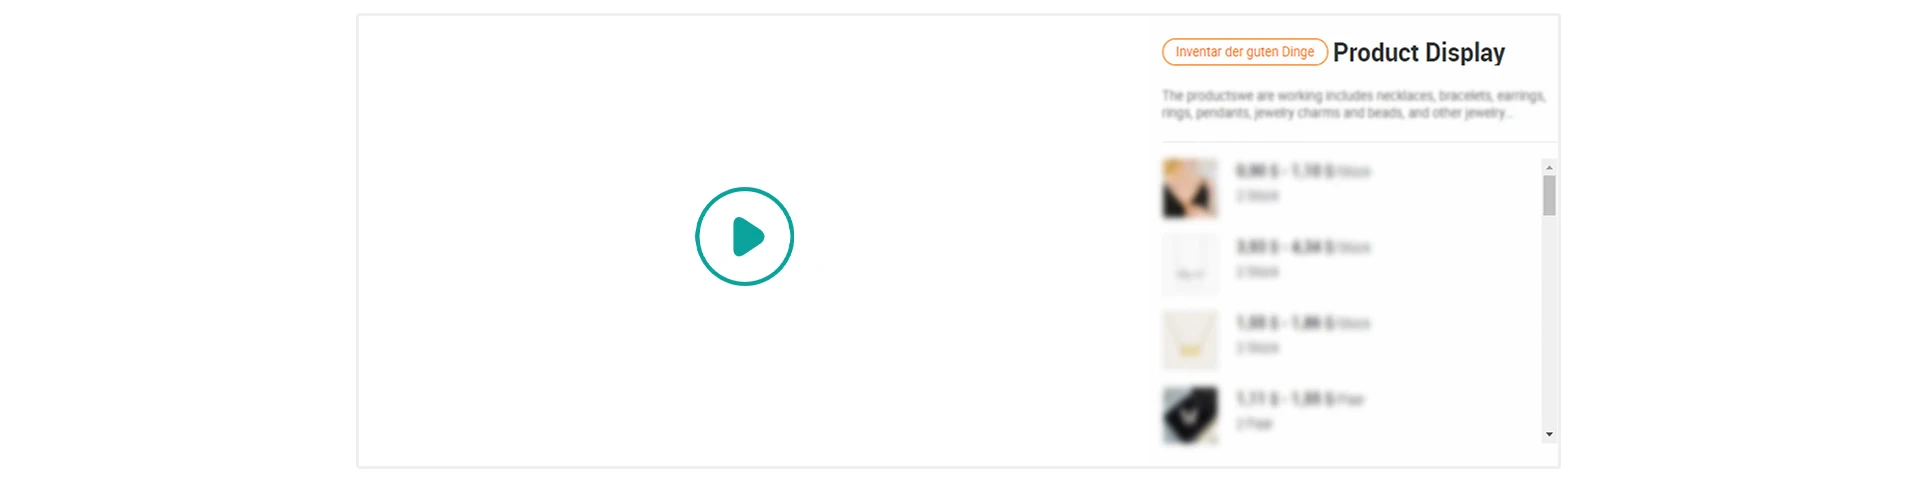
Task: Select the second product's price range text
Action: [1303, 247]
